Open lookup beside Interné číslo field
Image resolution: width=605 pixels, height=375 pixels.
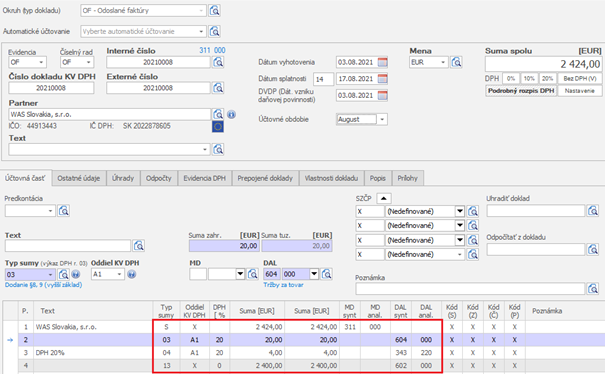218,62
